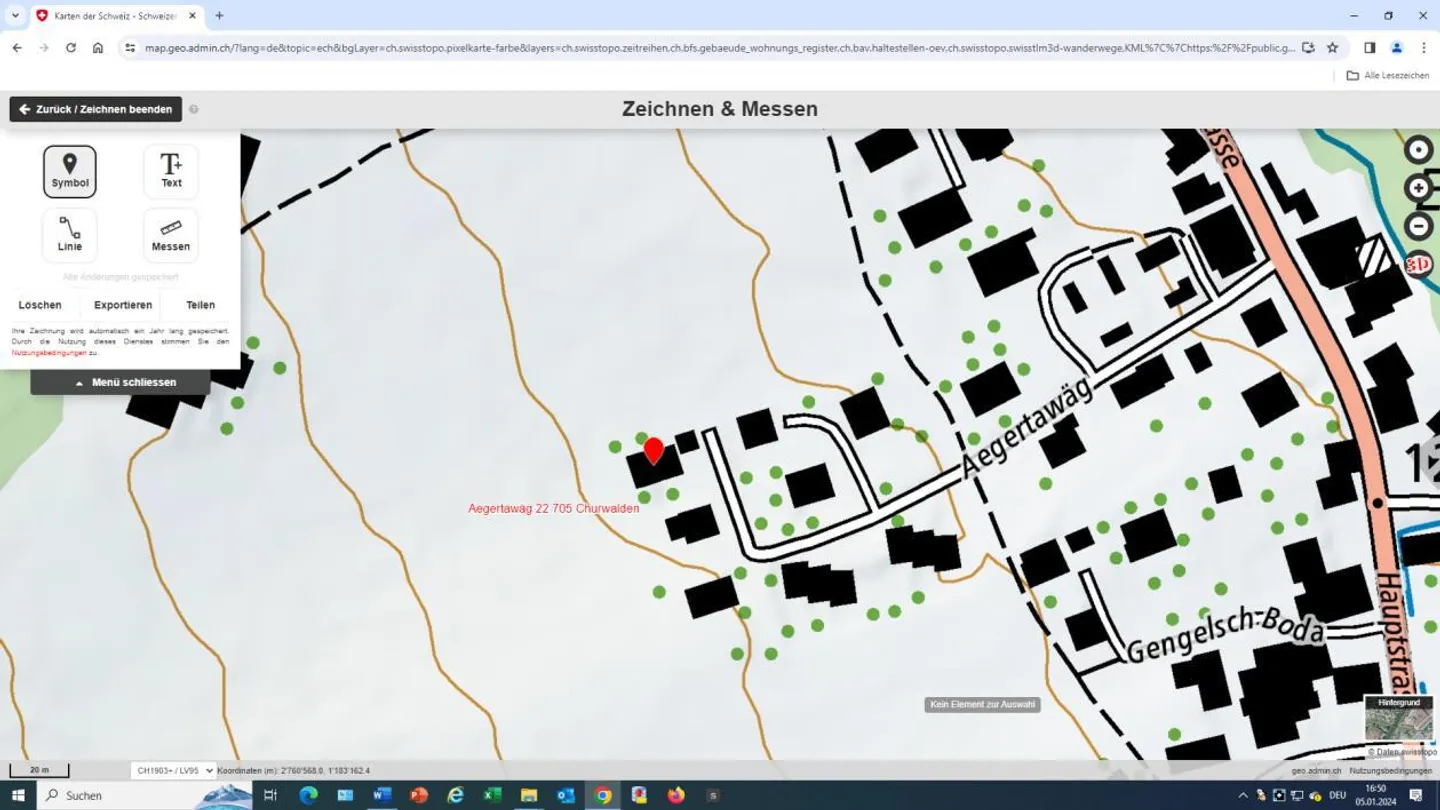This screenshot has width=1440, height=810.
Task: Activate the Messen measuring tool
Action: click(171, 235)
